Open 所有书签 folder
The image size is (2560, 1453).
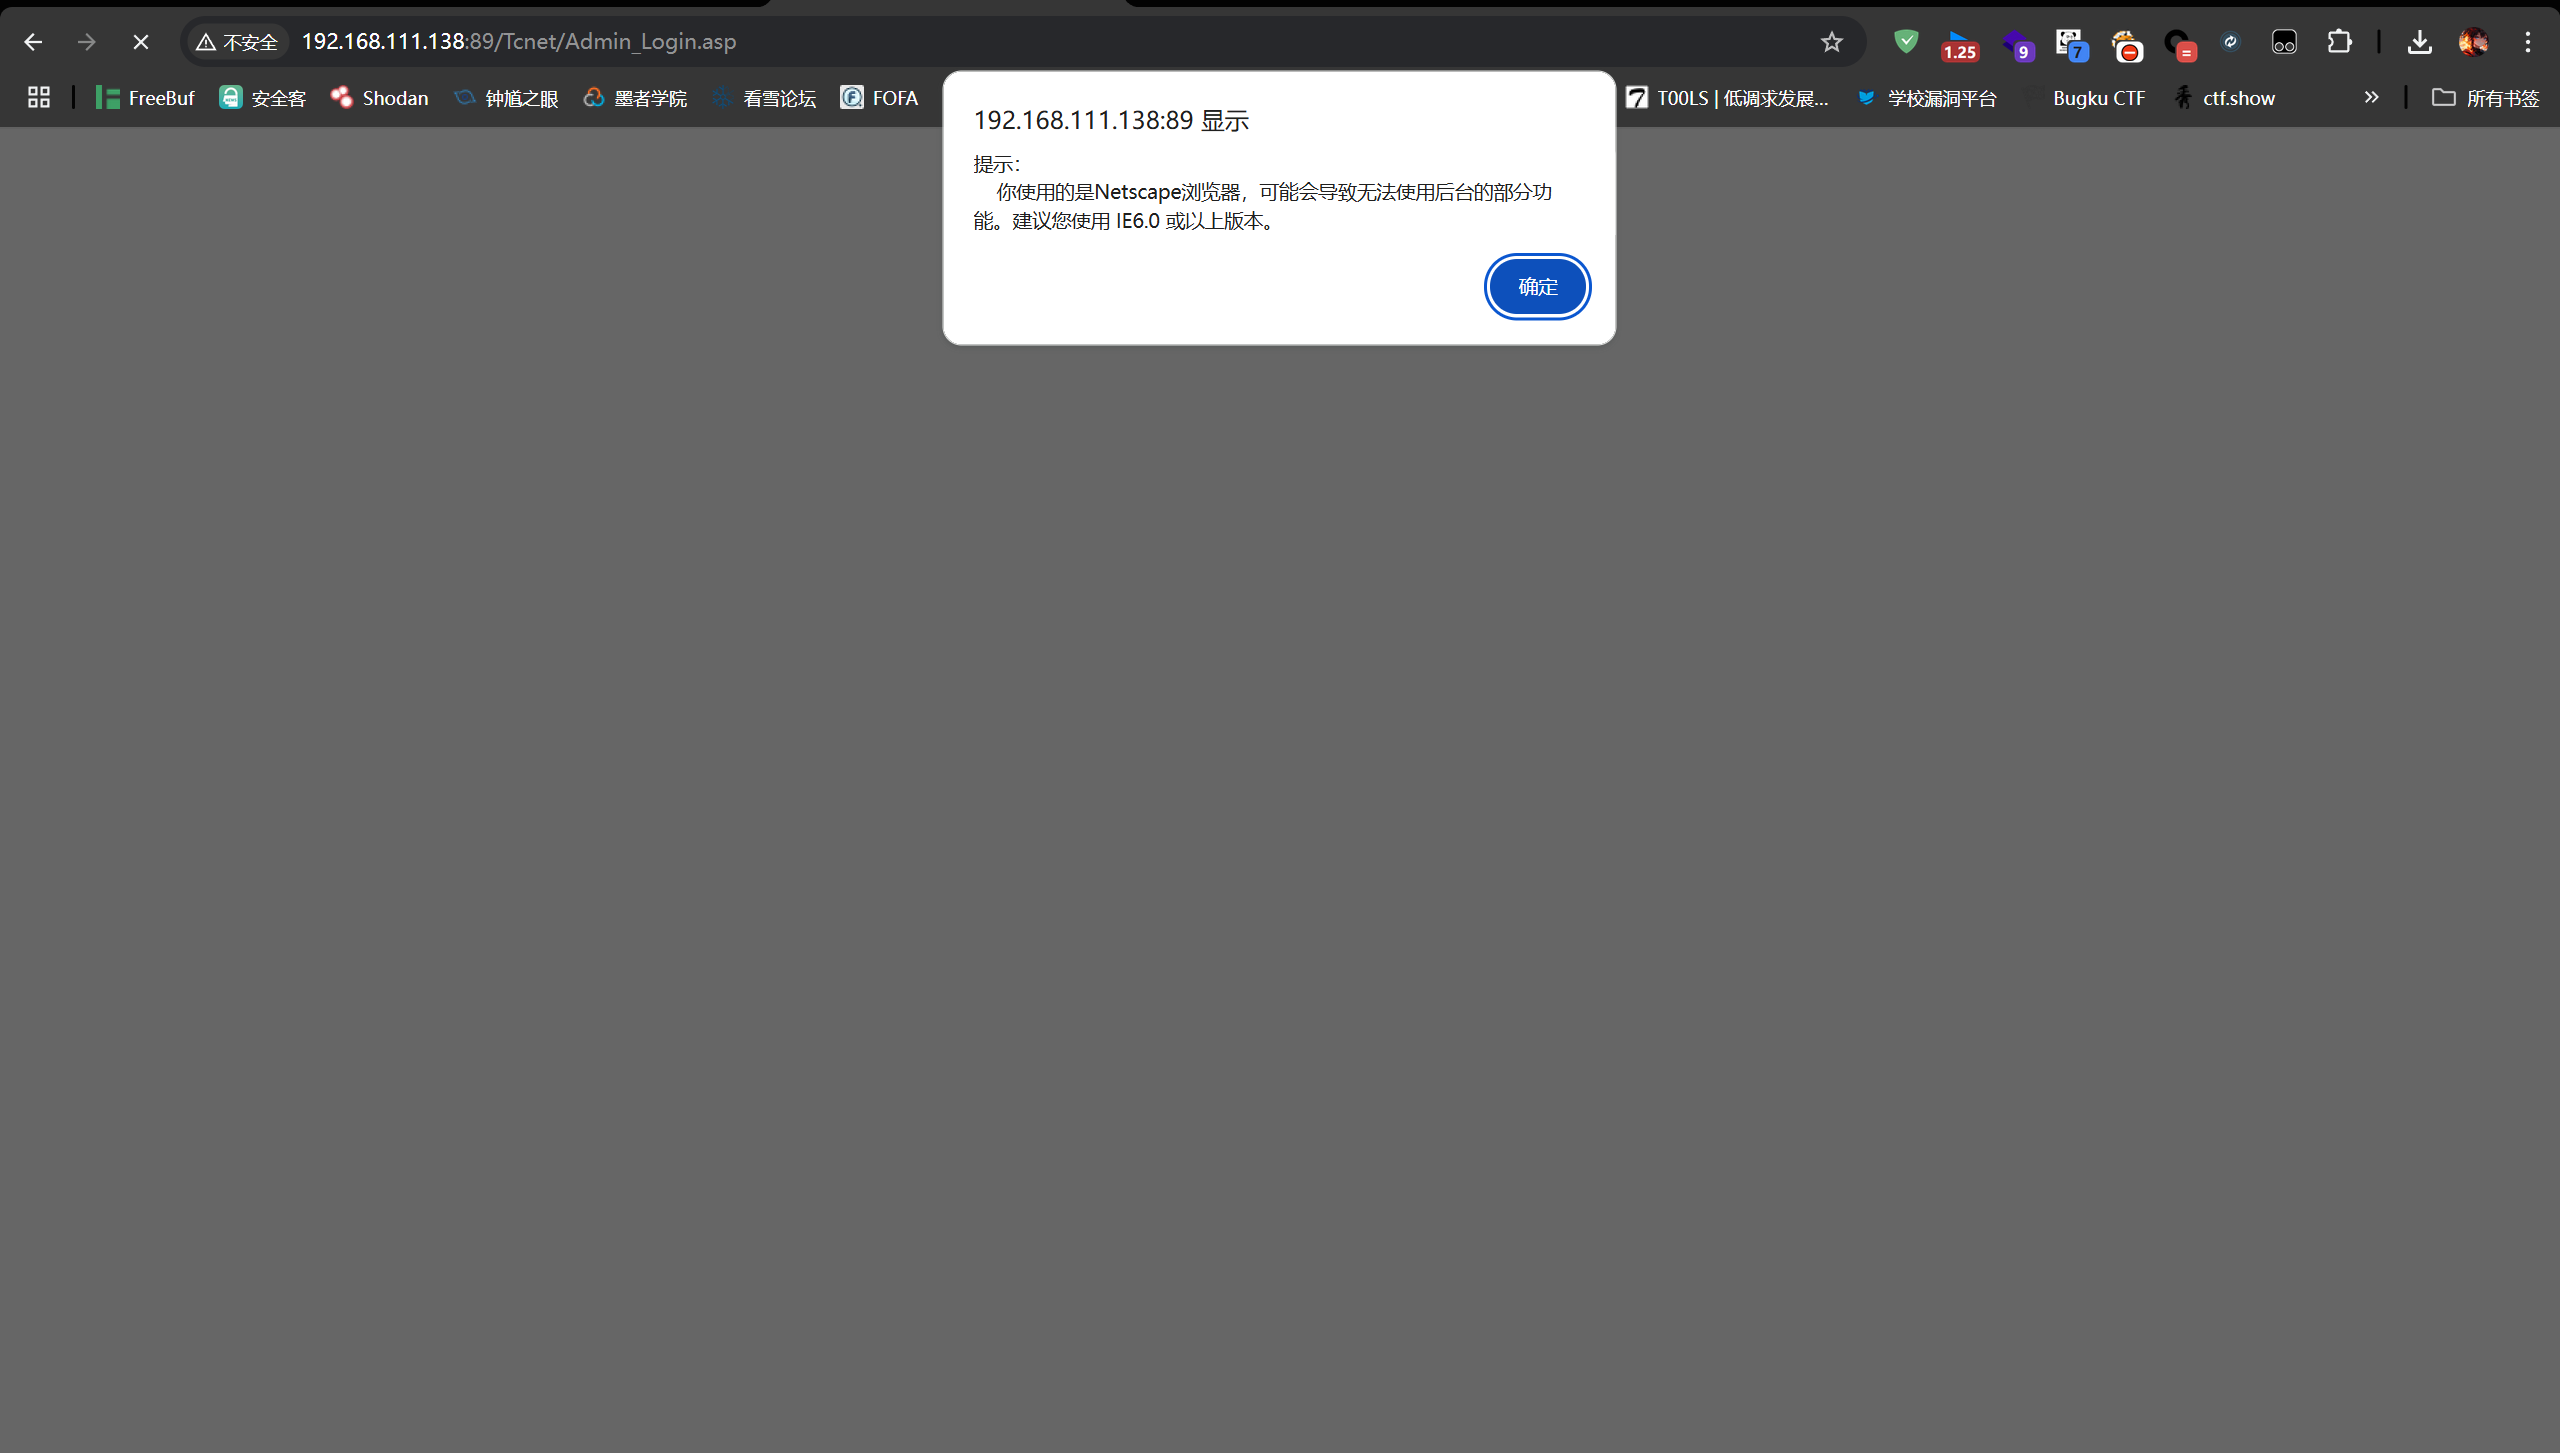[x=2485, y=98]
